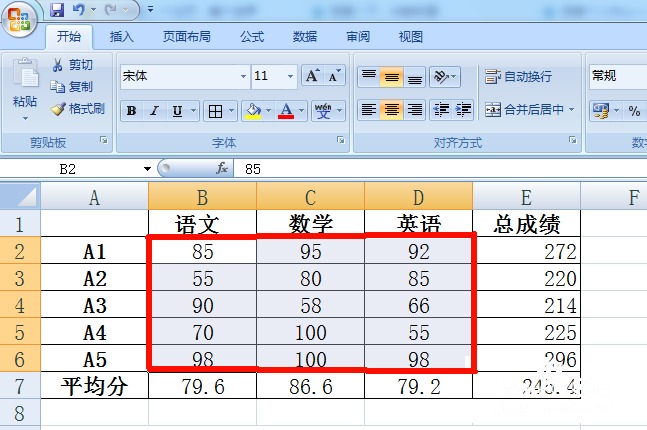Open text orientation options

[x=445, y=77]
